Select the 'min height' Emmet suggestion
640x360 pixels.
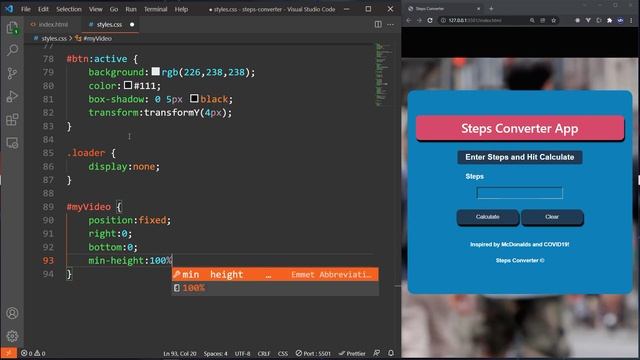click(275, 274)
